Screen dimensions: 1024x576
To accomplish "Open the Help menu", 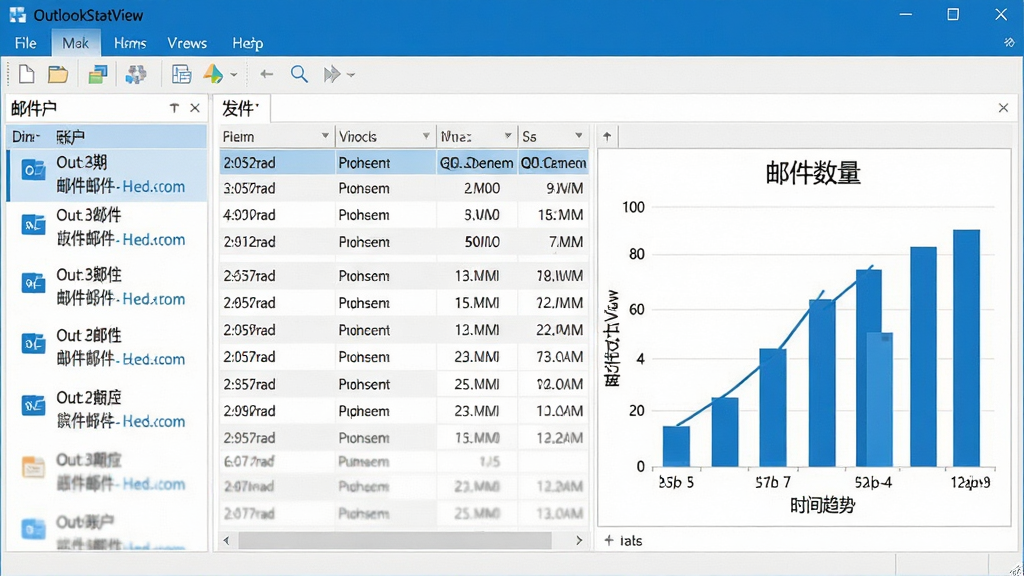I will coord(248,43).
